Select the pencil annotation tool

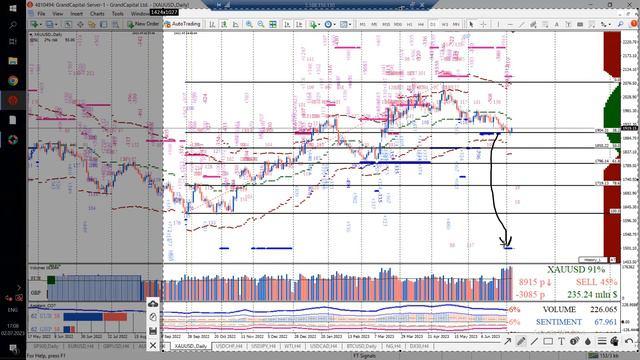(521, 341)
